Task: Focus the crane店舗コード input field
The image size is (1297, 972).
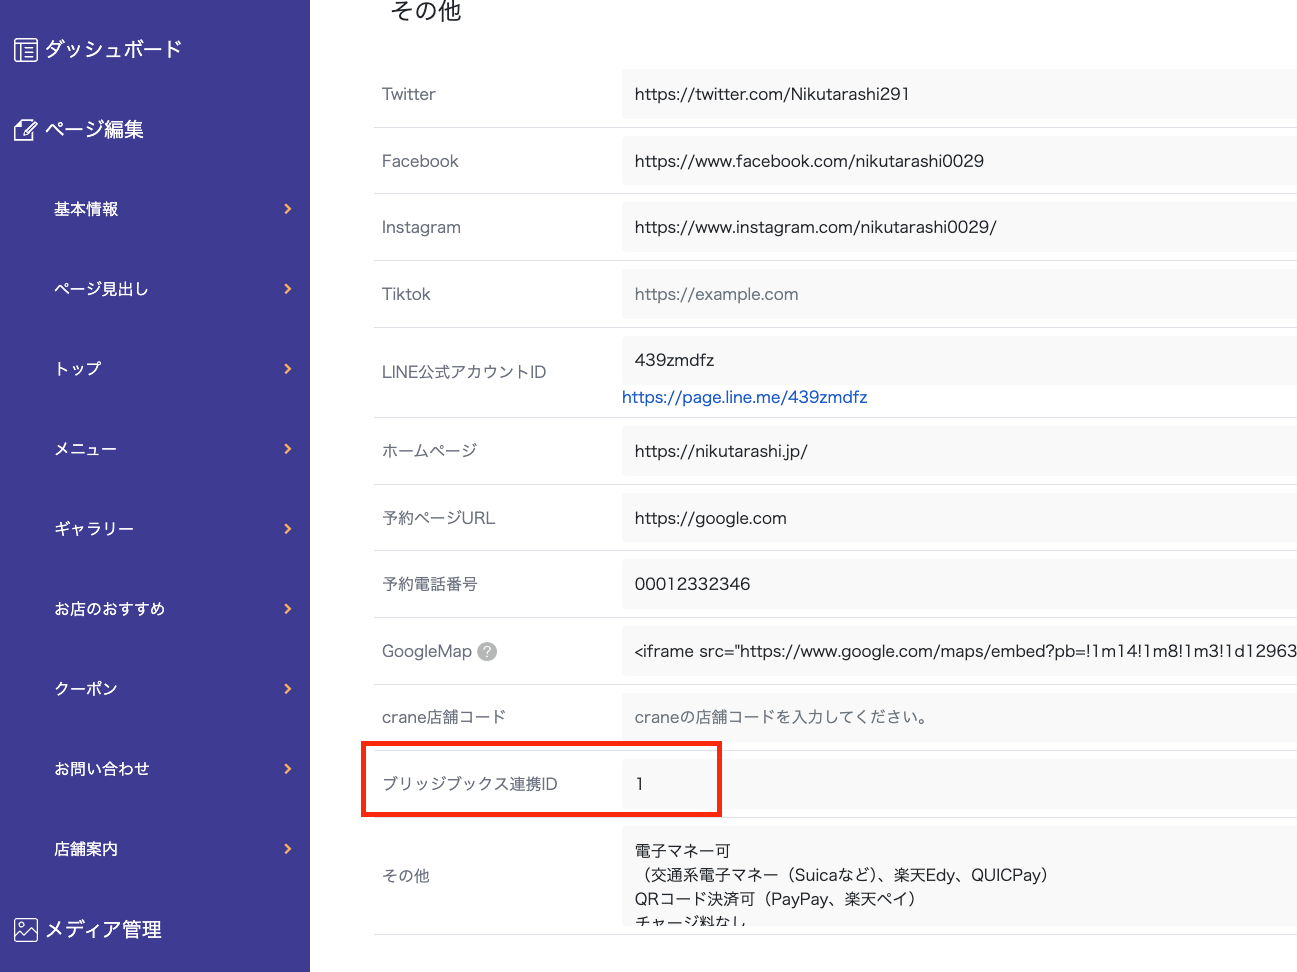Action: click(x=958, y=717)
